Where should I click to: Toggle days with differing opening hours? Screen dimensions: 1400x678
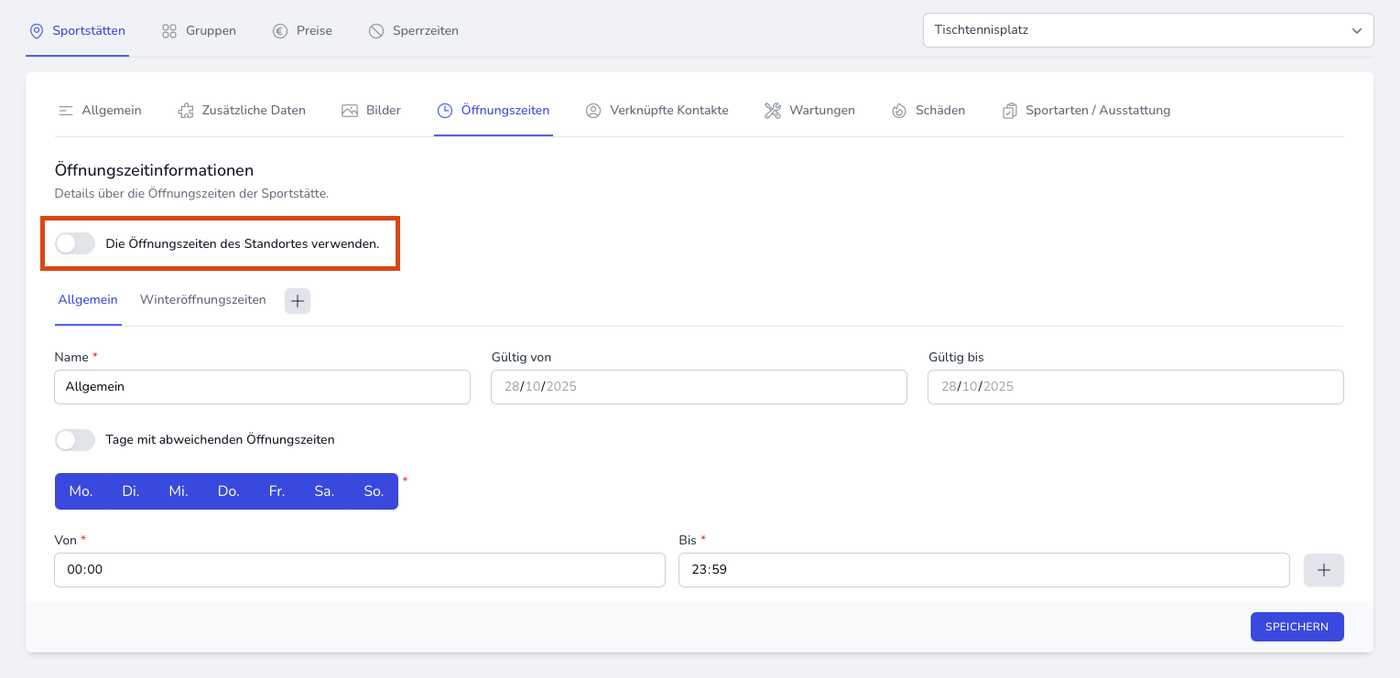(75, 439)
